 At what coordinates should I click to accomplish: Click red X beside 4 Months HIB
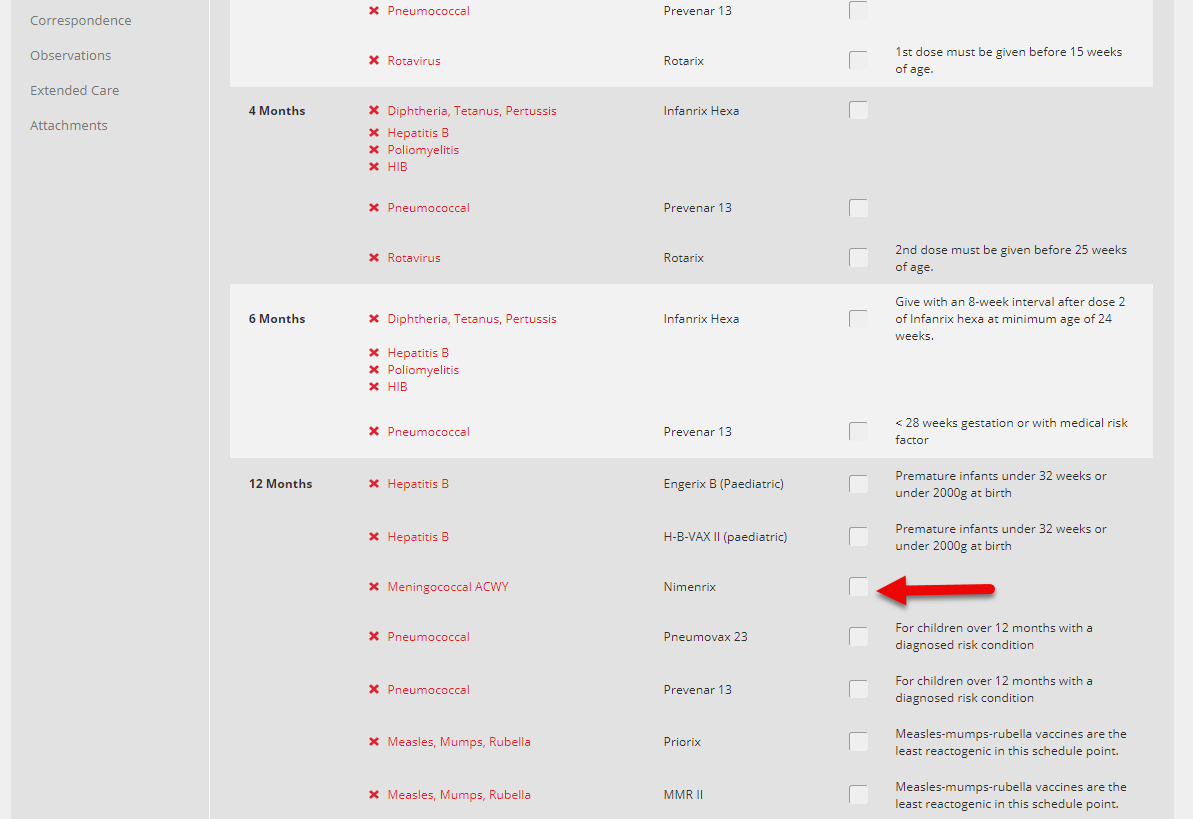(374, 167)
